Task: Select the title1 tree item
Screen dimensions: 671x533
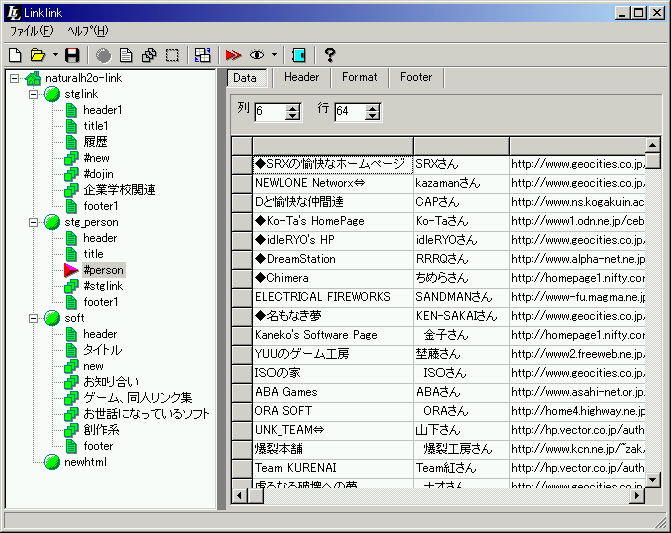Action: click(96, 126)
